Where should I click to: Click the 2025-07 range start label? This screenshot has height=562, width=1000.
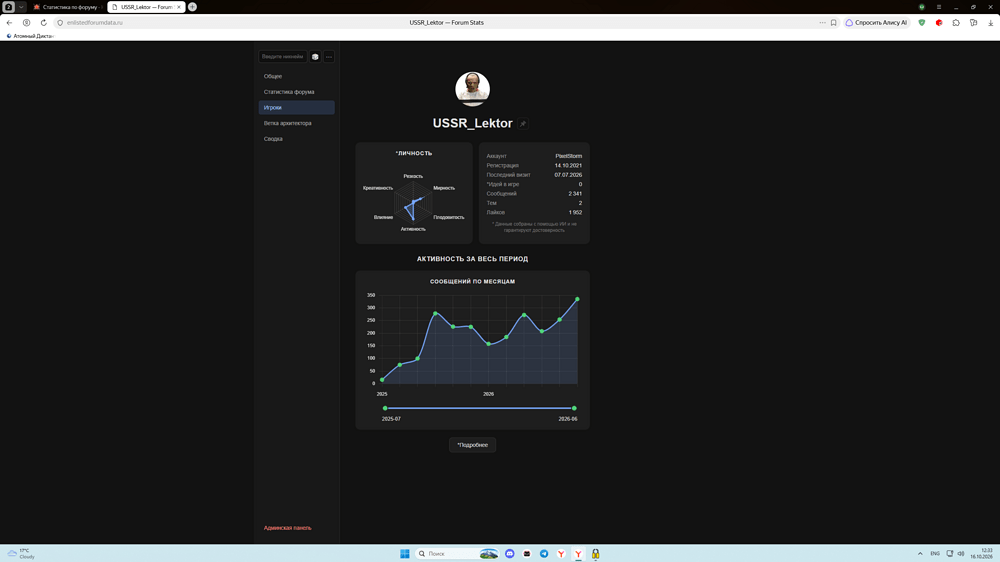pos(391,419)
